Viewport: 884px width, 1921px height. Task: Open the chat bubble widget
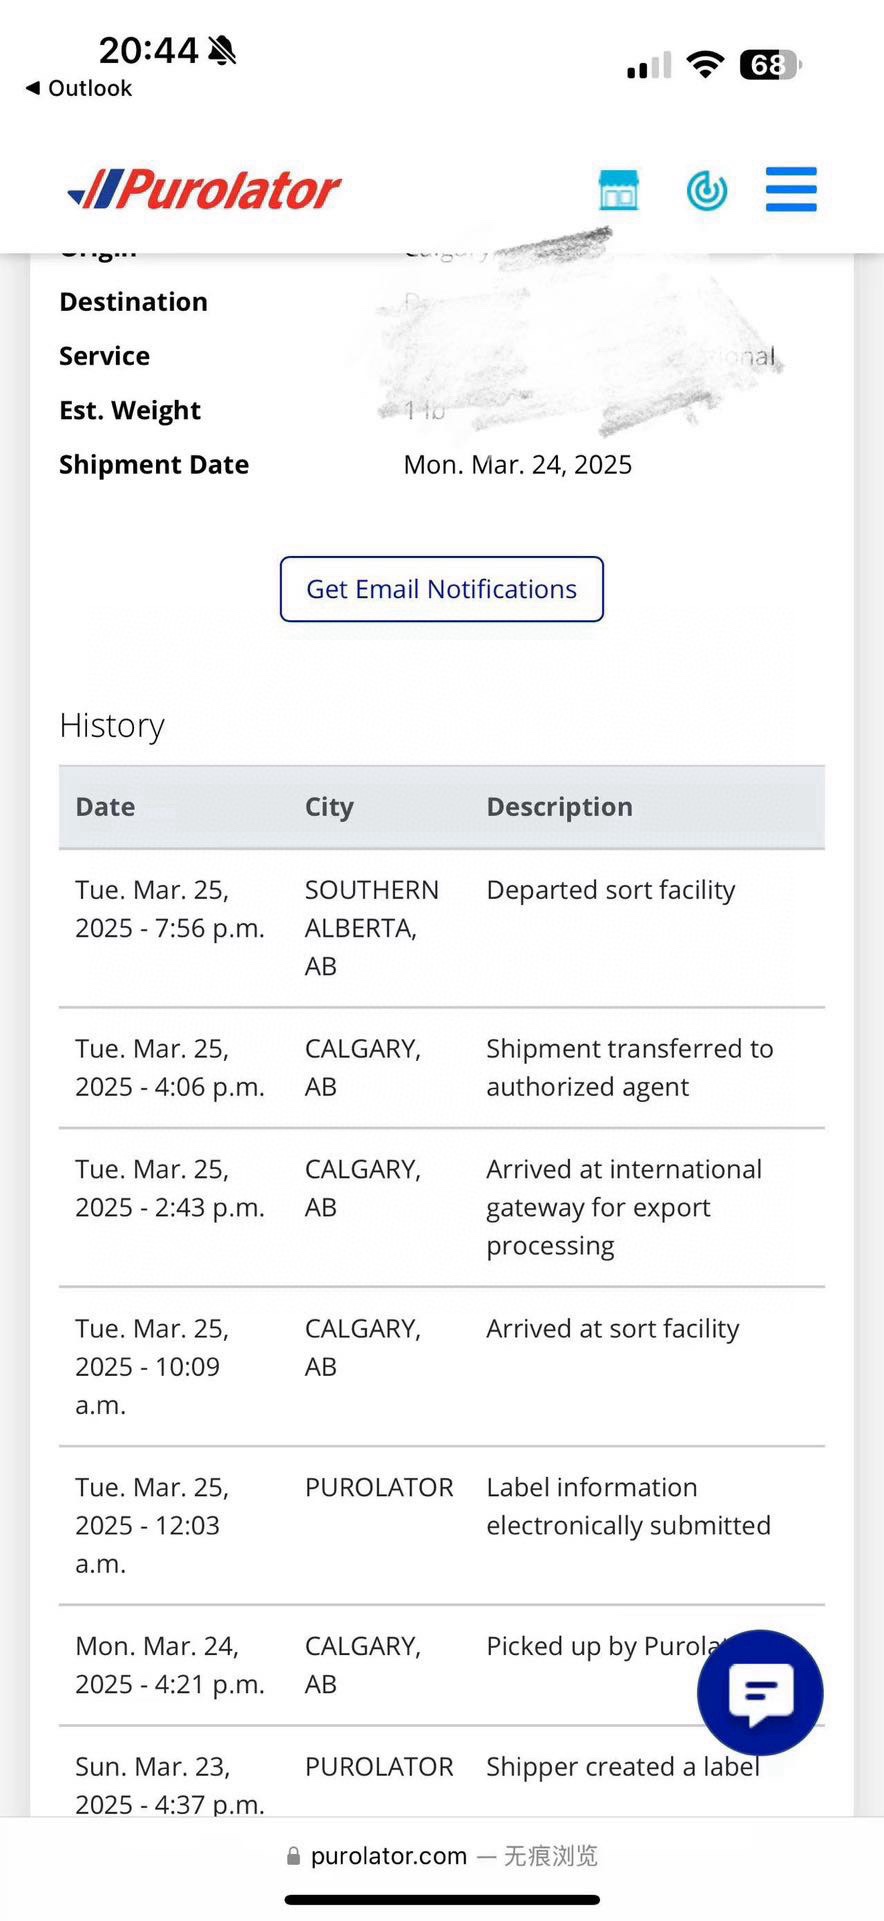(x=760, y=1692)
